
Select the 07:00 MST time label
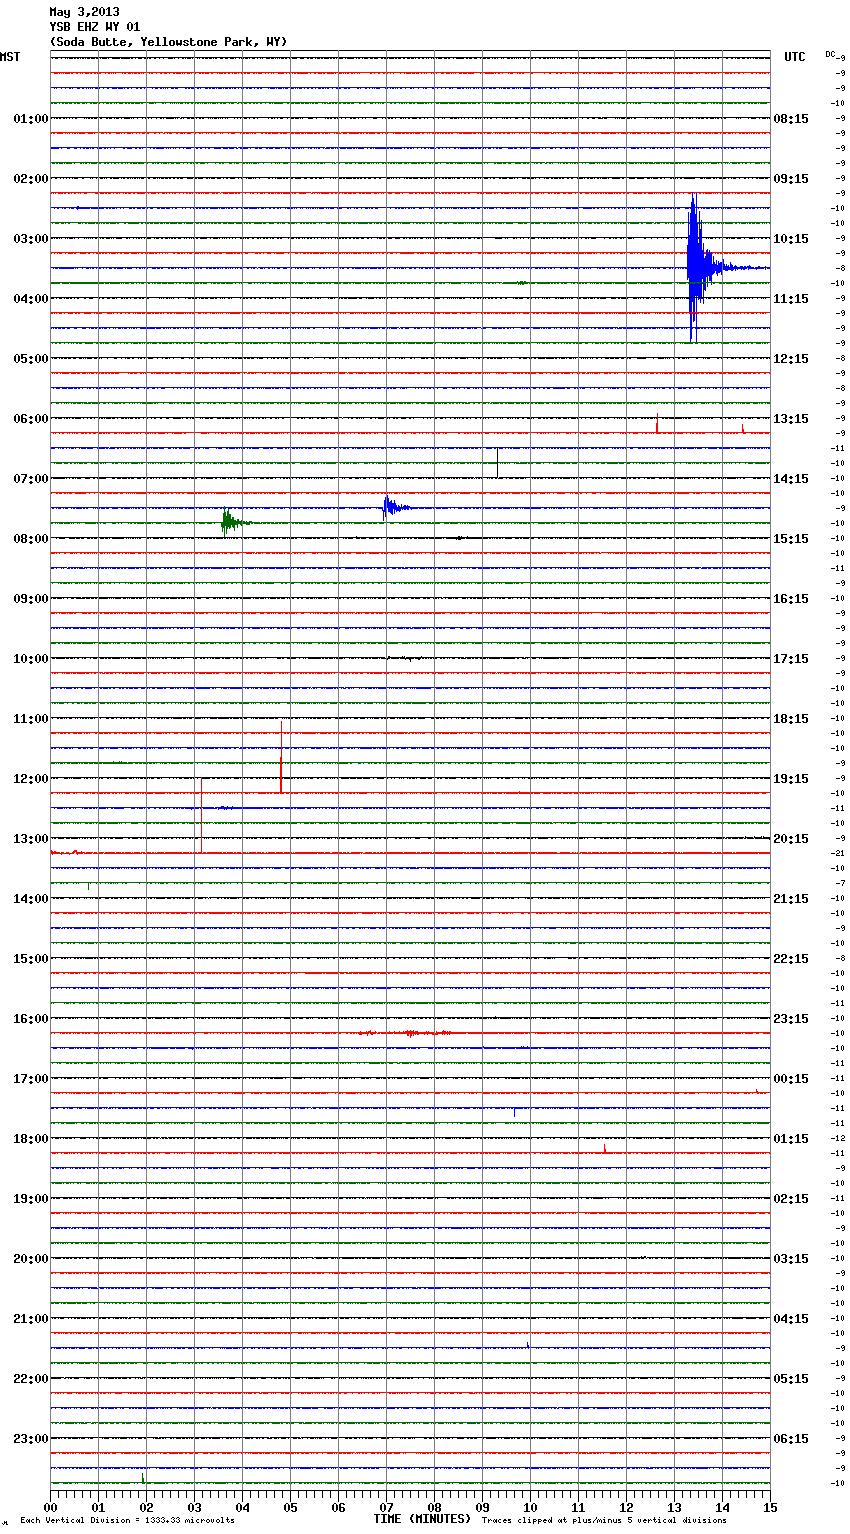[31, 478]
